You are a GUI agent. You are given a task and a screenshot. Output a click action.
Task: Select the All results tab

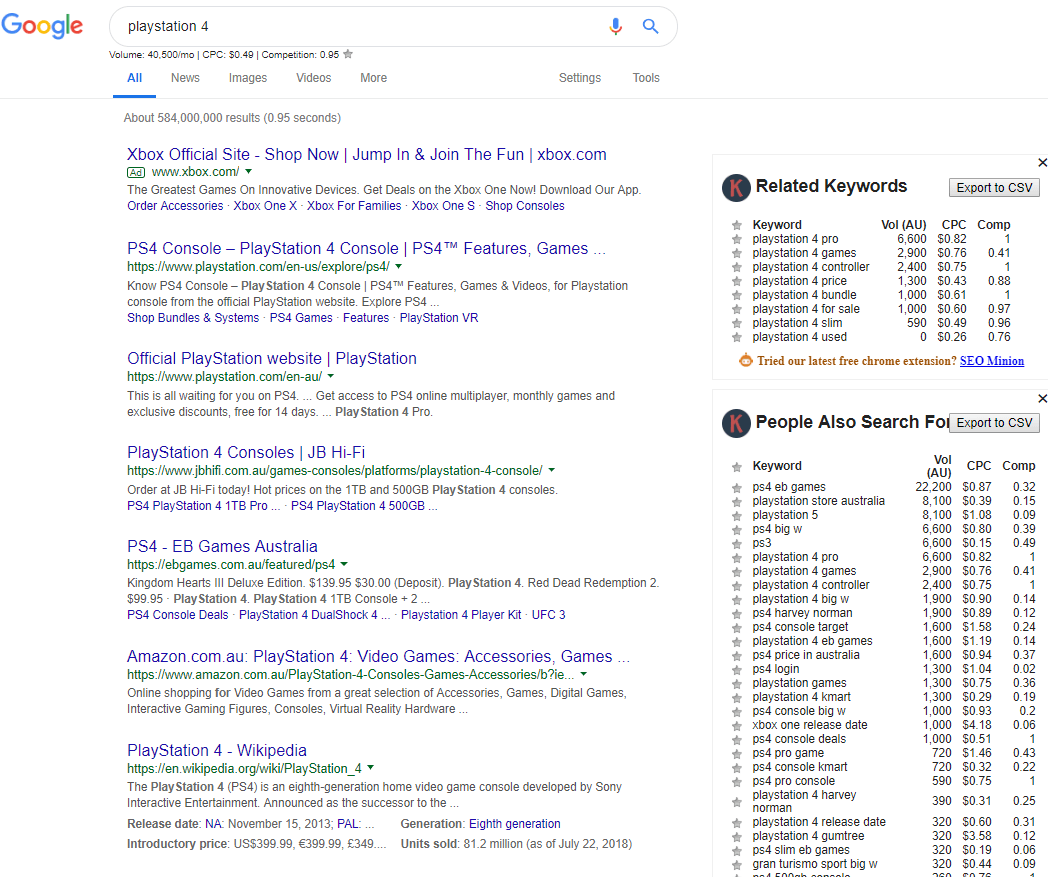click(x=134, y=78)
